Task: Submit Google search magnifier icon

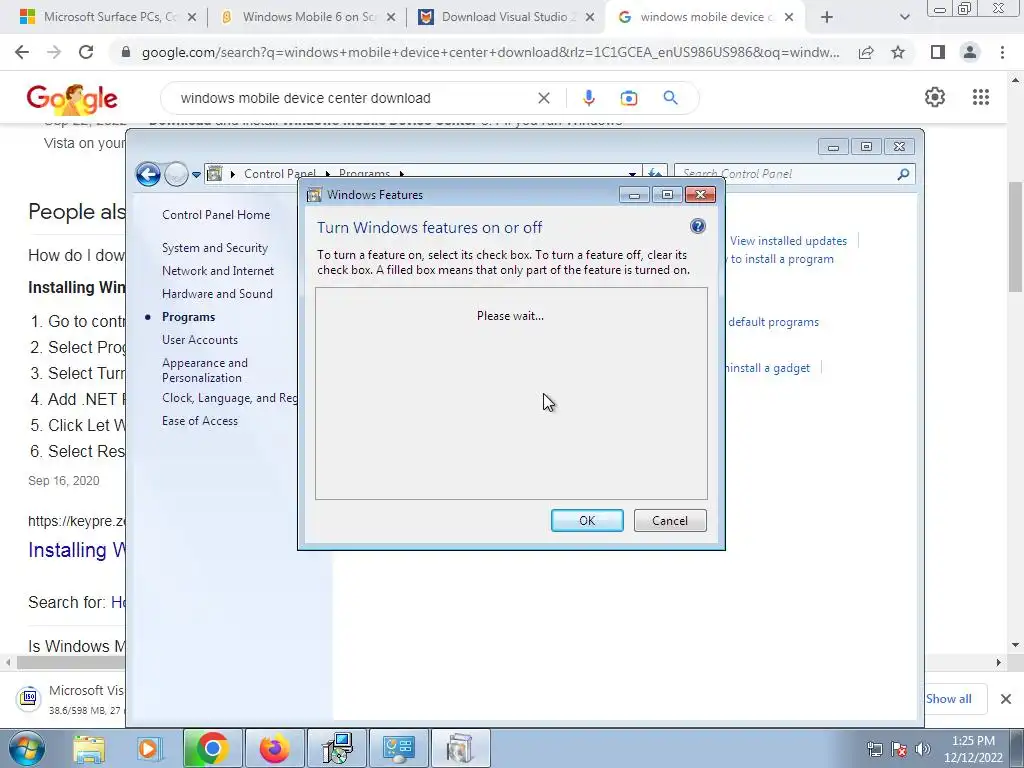Action: click(x=670, y=98)
